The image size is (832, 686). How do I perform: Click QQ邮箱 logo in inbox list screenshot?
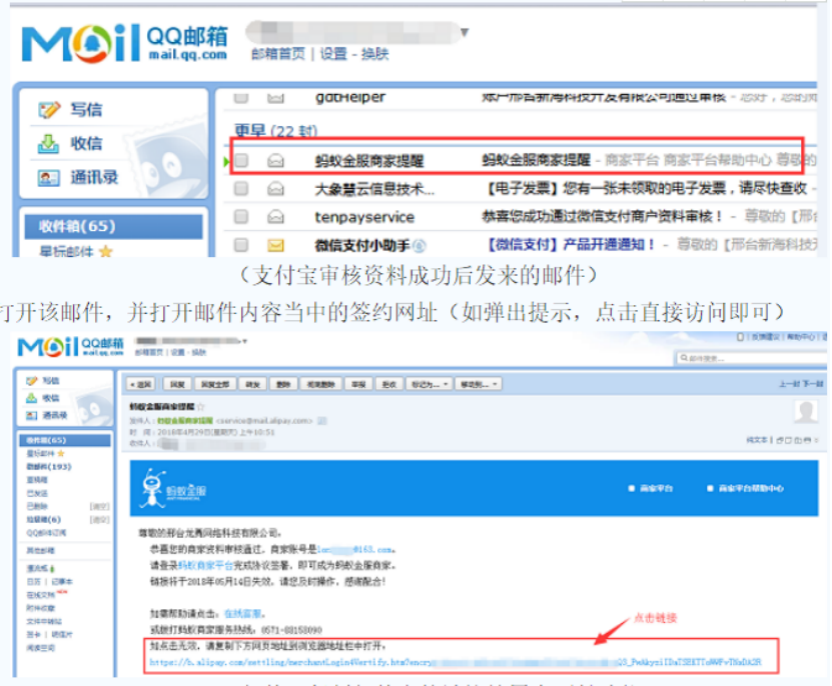[x=125, y=42]
